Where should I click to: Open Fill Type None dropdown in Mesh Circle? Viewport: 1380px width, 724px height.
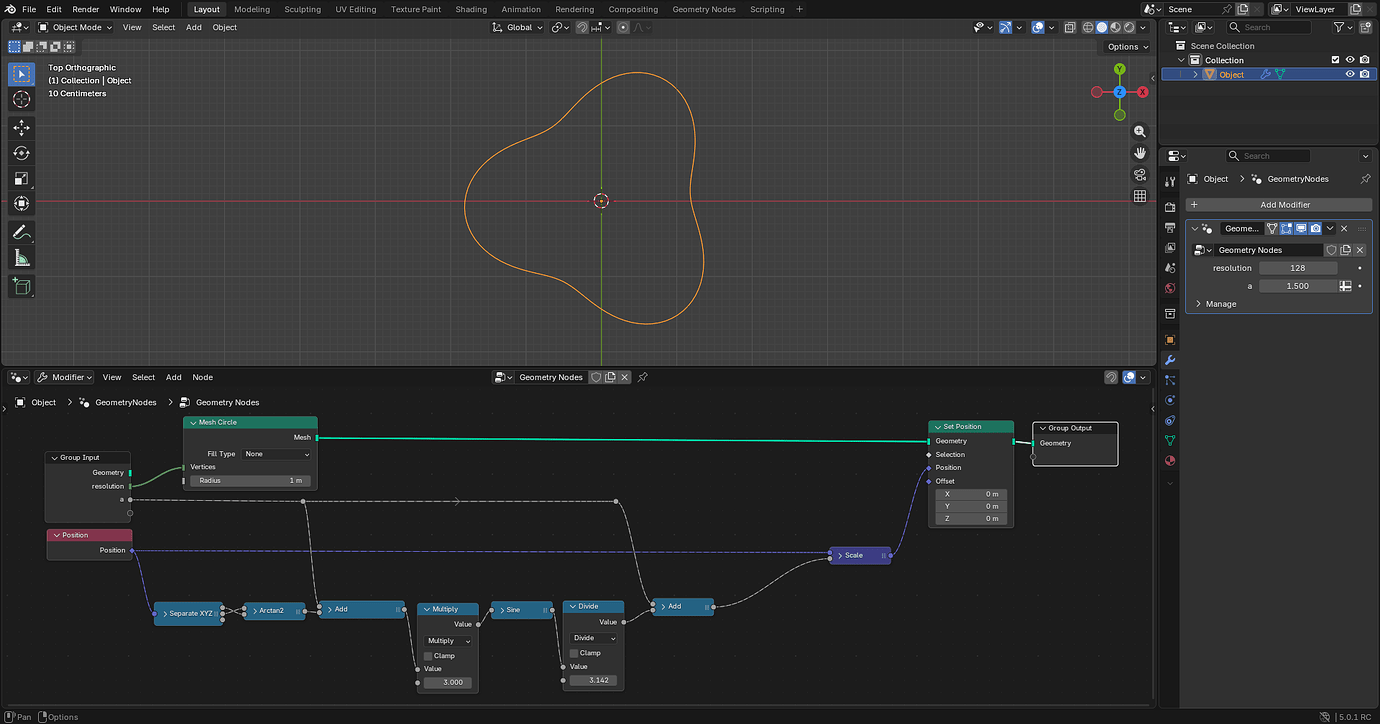[x=277, y=454]
